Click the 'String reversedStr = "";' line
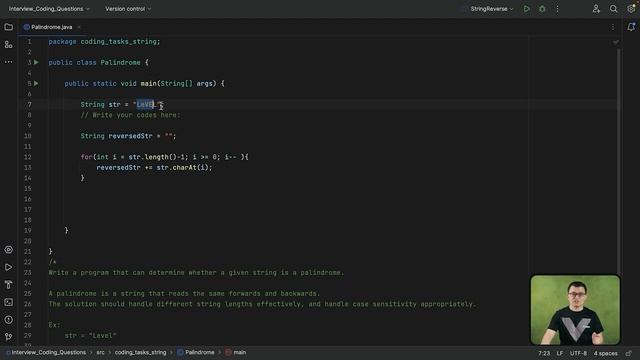 click(x=128, y=136)
